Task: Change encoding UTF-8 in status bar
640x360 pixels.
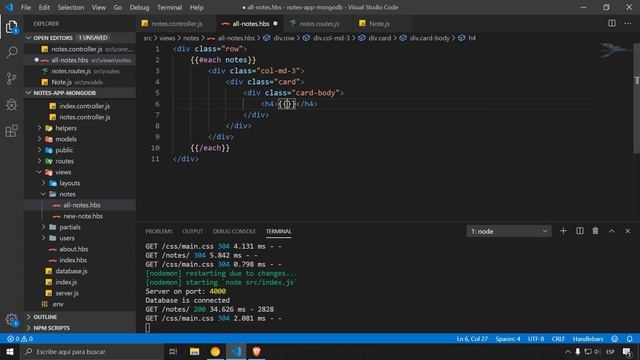Action: coord(536,339)
